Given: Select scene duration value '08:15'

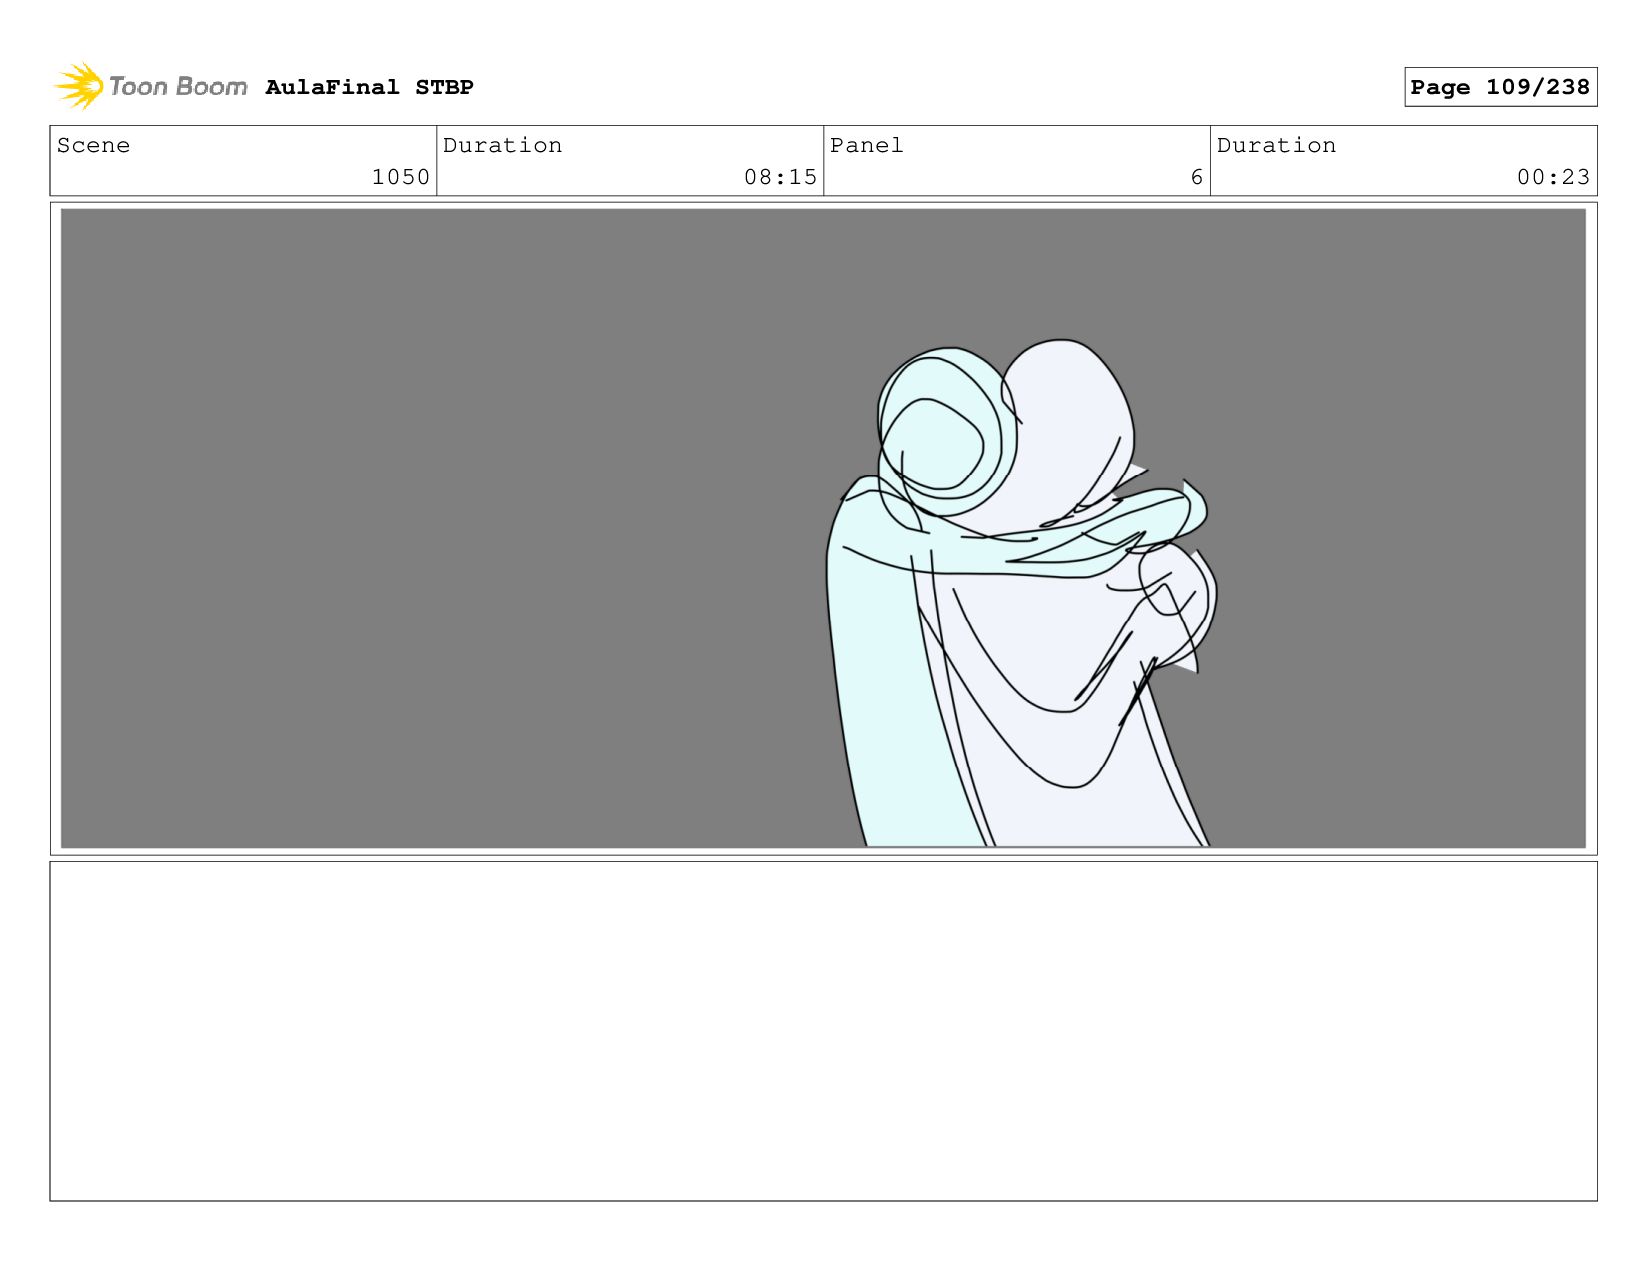Looking at the screenshot, I should coord(780,177).
